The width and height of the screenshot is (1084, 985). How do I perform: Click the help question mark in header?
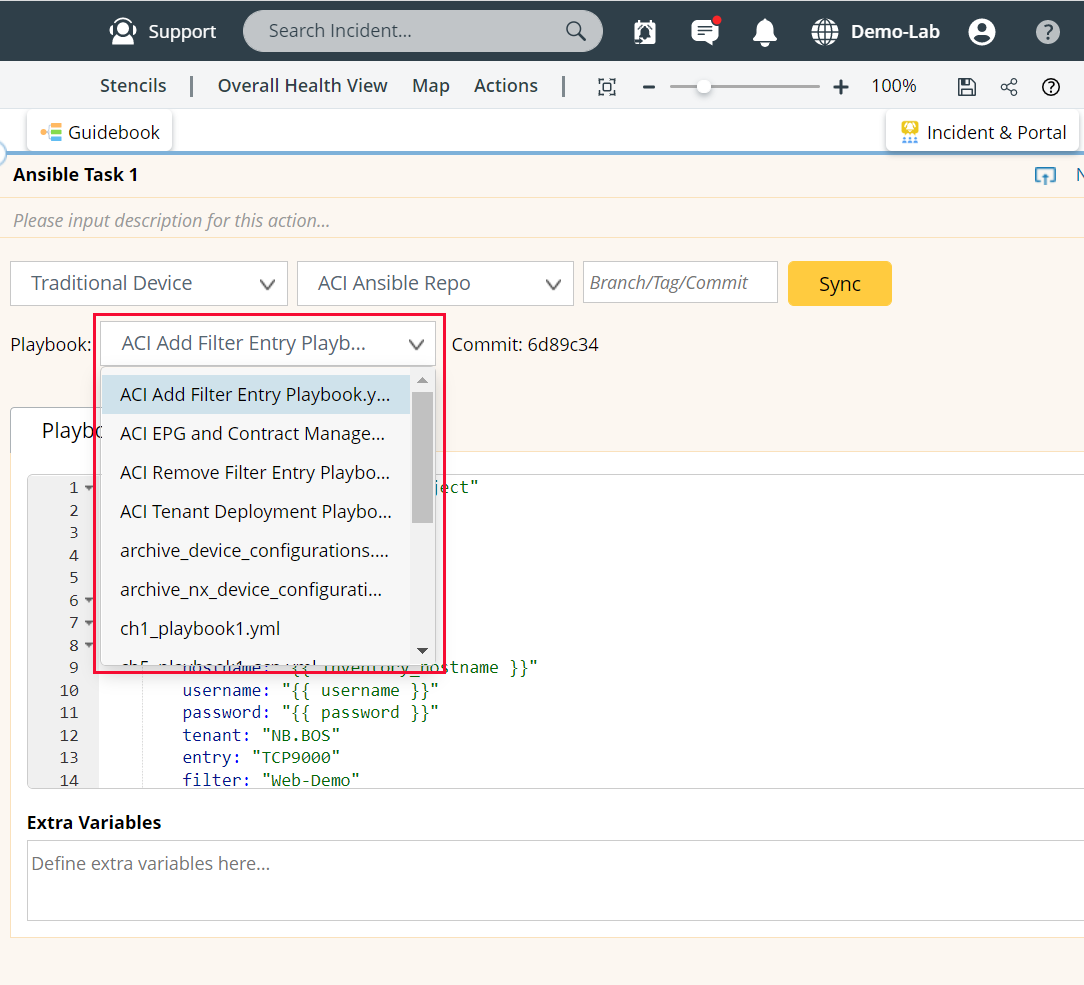coord(1047,32)
